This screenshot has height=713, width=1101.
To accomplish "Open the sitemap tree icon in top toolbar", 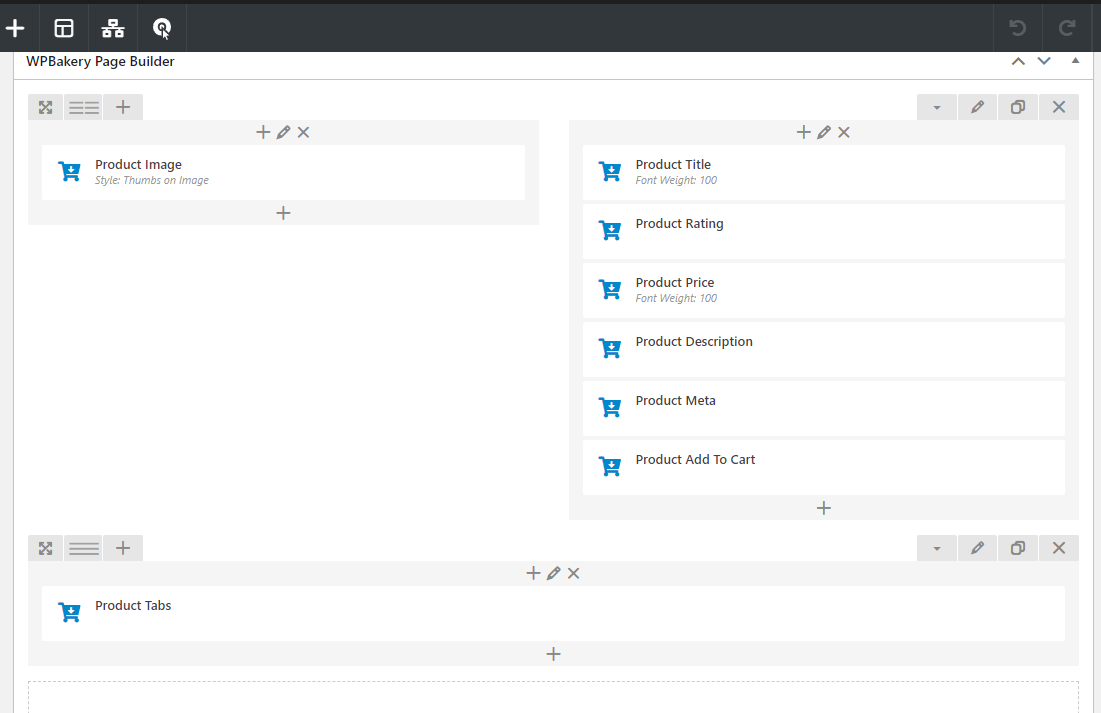I will coord(112,28).
